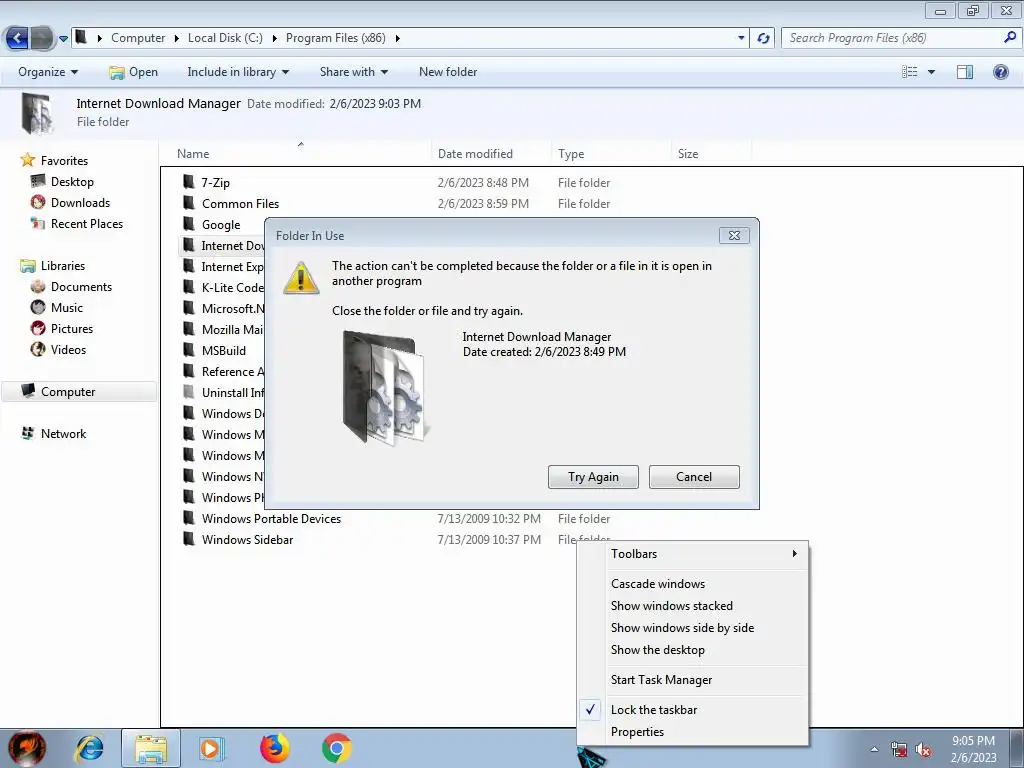Refresh the Program Files (x86) view
1024x768 pixels.
(x=763, y=38)
